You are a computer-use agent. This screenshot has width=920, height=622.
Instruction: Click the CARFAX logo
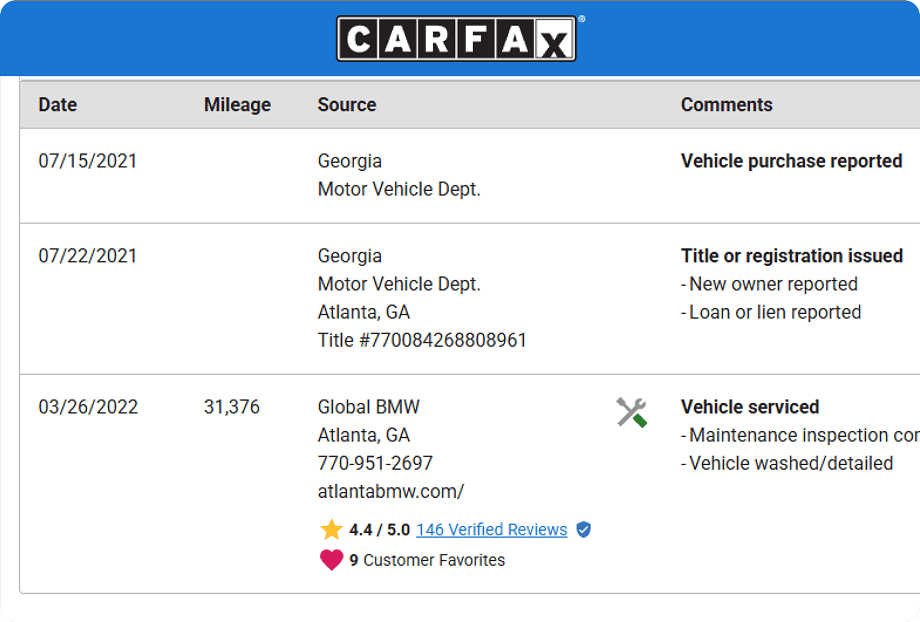(x=456, y=39)
